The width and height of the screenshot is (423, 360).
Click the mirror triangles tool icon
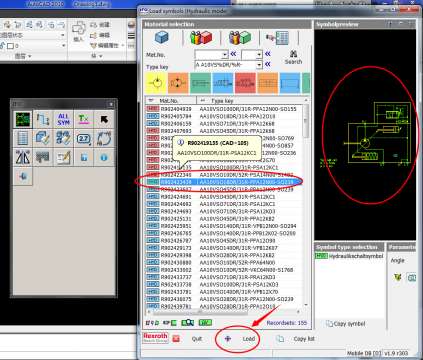point(23,157)
